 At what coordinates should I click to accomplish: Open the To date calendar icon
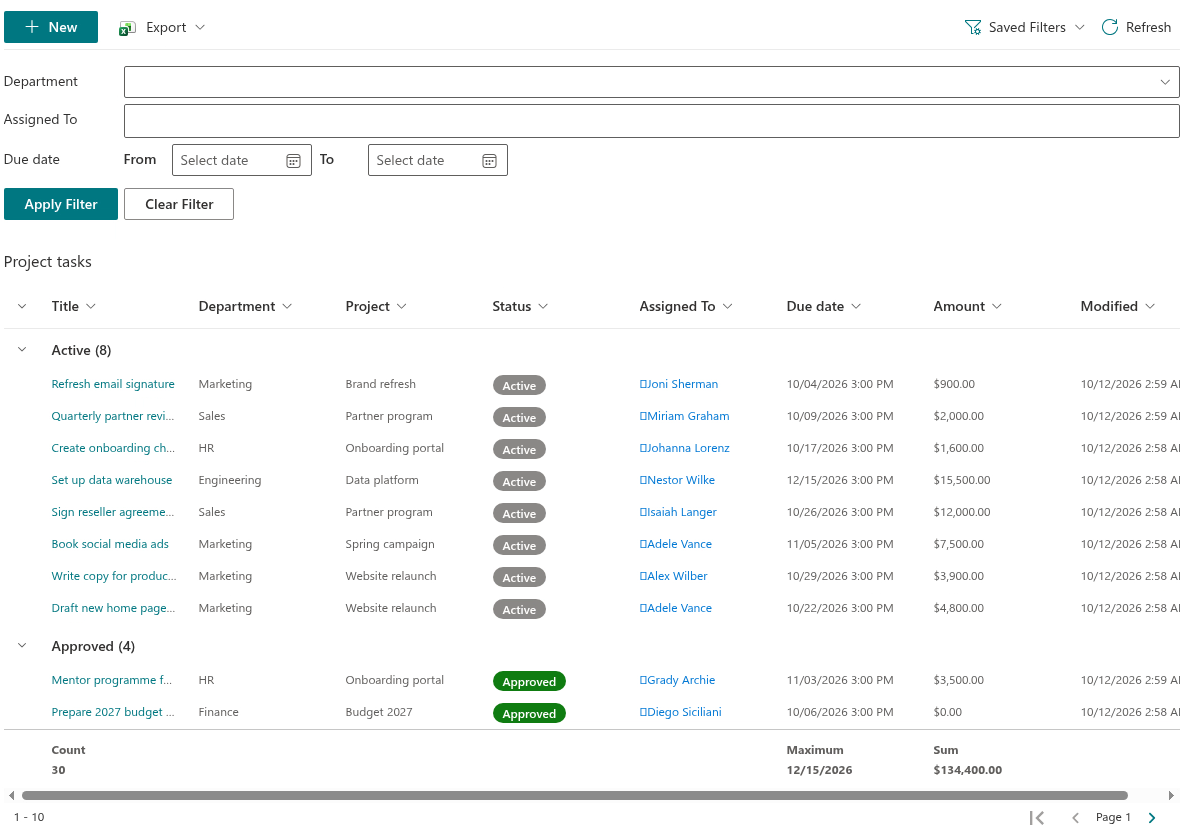point(489,161)
